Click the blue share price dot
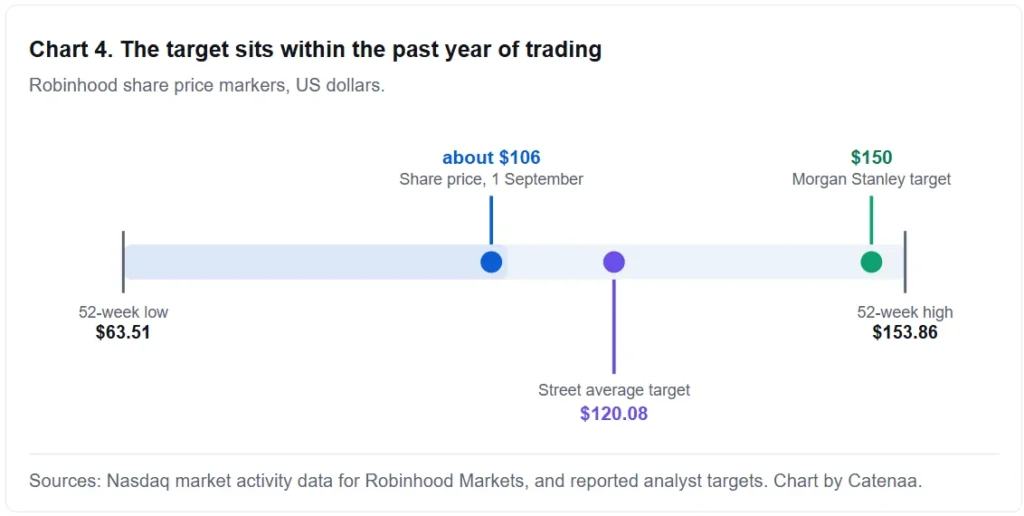Screen dimensions: 1024x516 point(491,262)
